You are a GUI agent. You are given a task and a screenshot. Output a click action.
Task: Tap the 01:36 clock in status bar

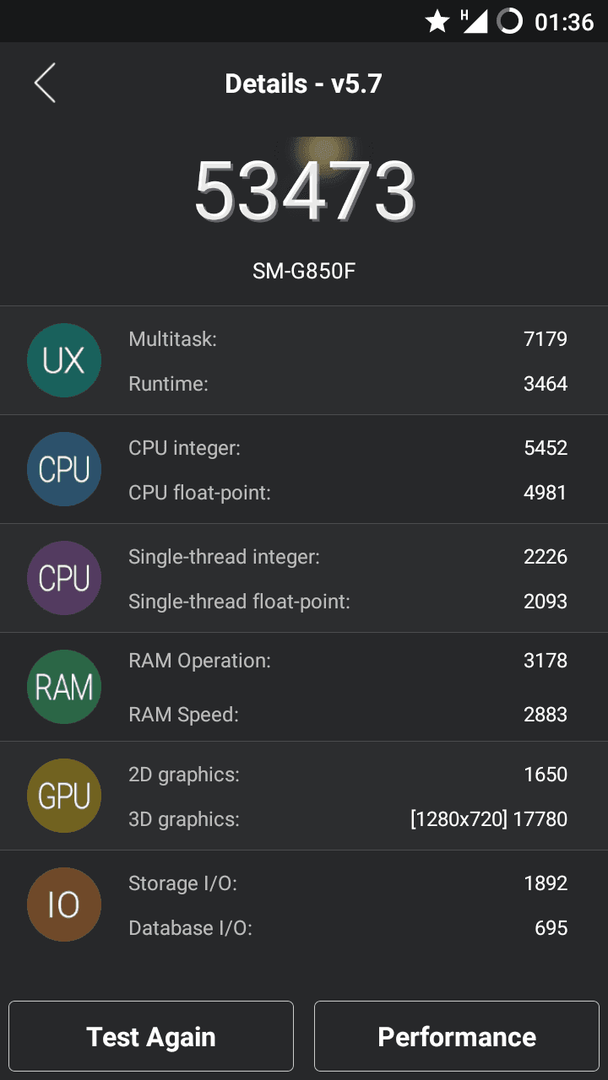point(564,22)
